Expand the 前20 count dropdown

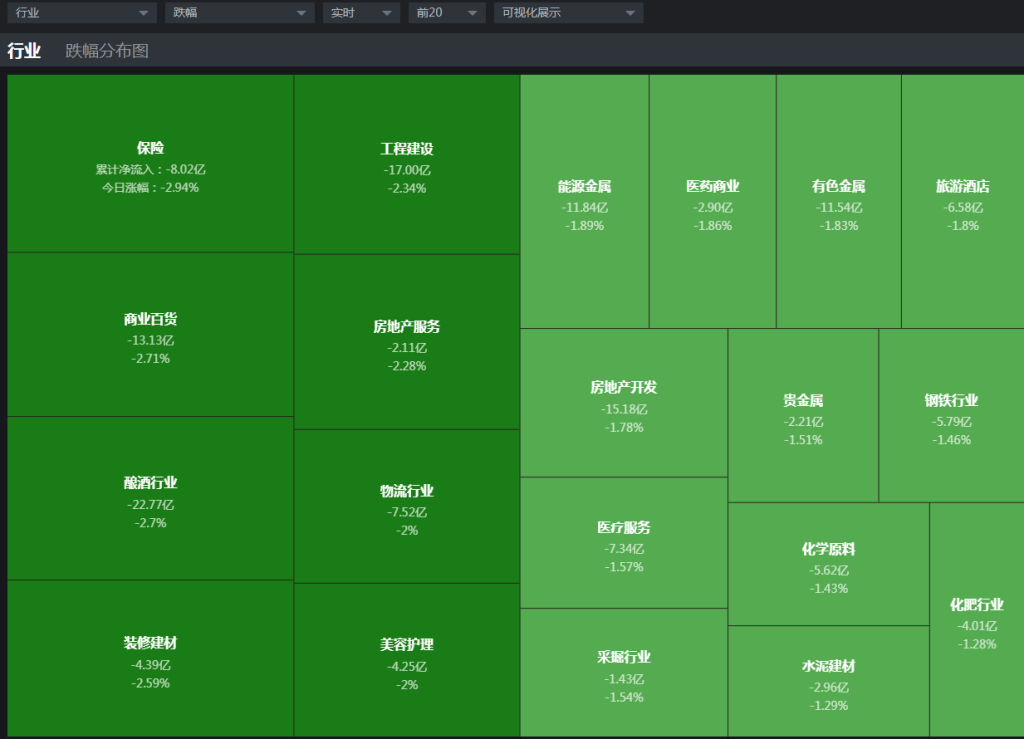click(x=446, y=13)
